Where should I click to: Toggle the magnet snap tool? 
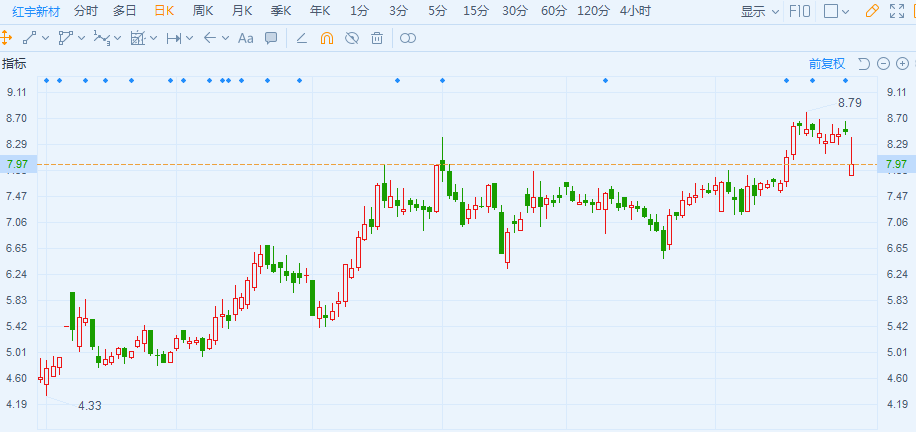pos(327,38)
